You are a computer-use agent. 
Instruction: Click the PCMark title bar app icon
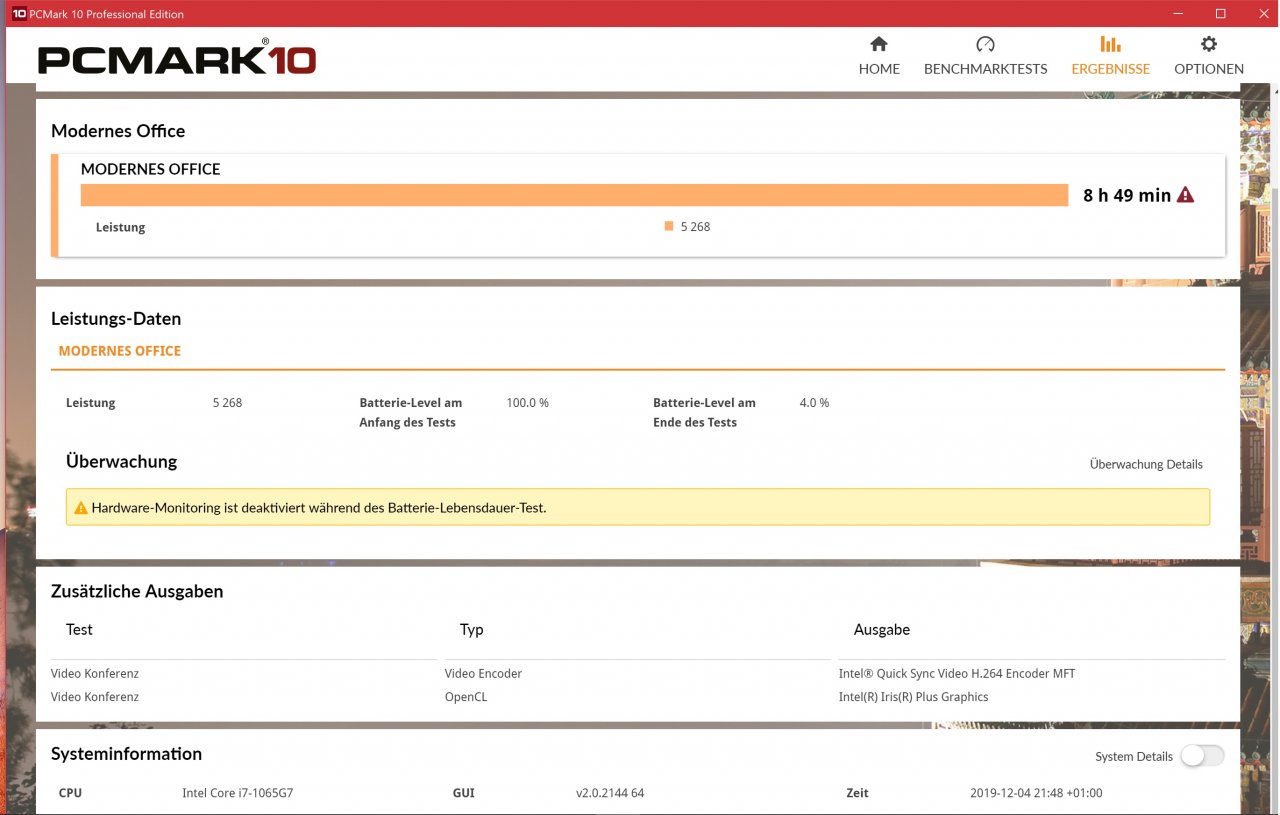(x=19, y=14)
